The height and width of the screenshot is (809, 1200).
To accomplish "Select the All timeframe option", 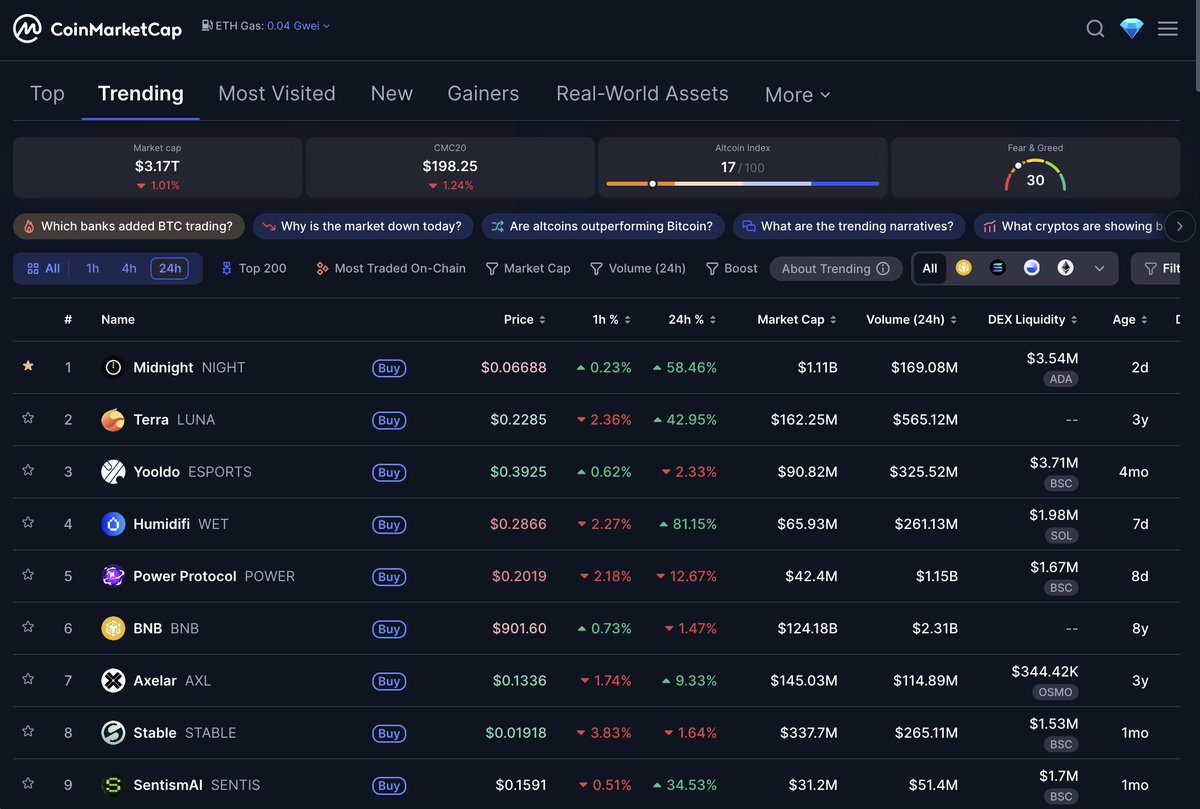I will point(44,268).
